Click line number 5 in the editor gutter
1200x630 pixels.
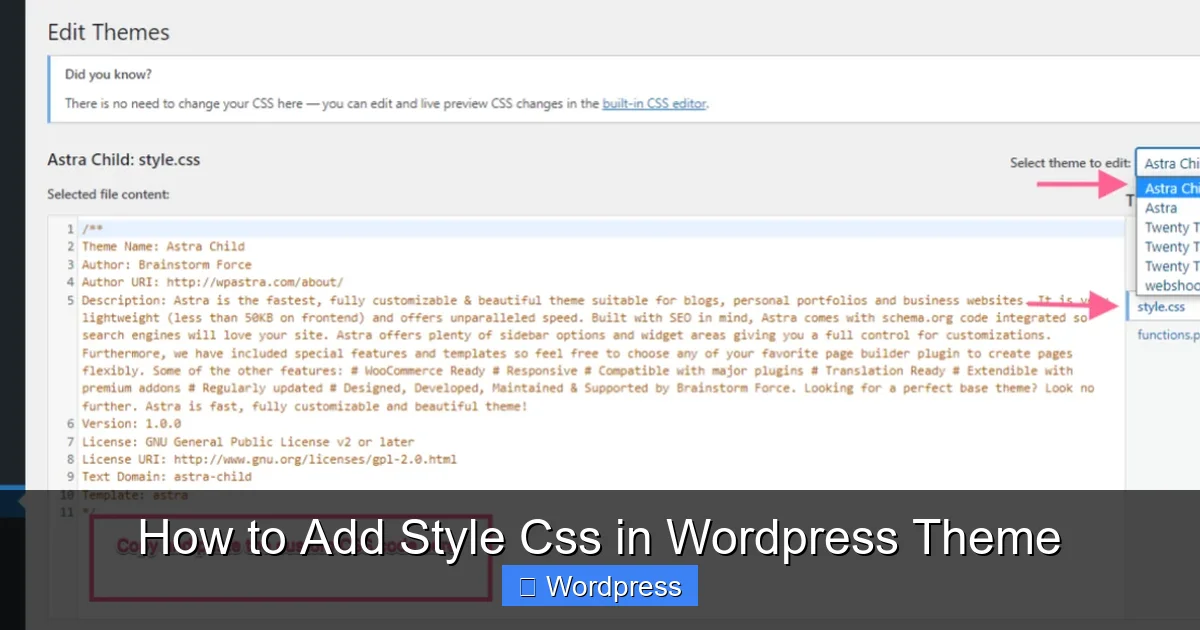point(69,299)
